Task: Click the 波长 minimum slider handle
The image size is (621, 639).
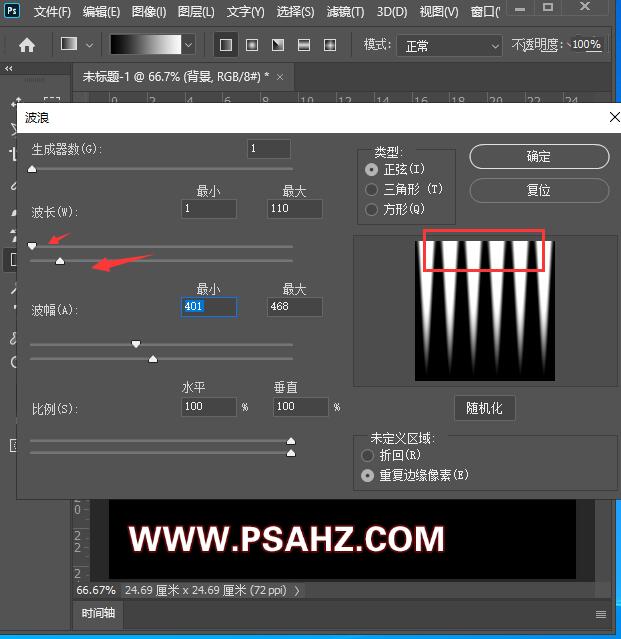Action: coord(32,246)
